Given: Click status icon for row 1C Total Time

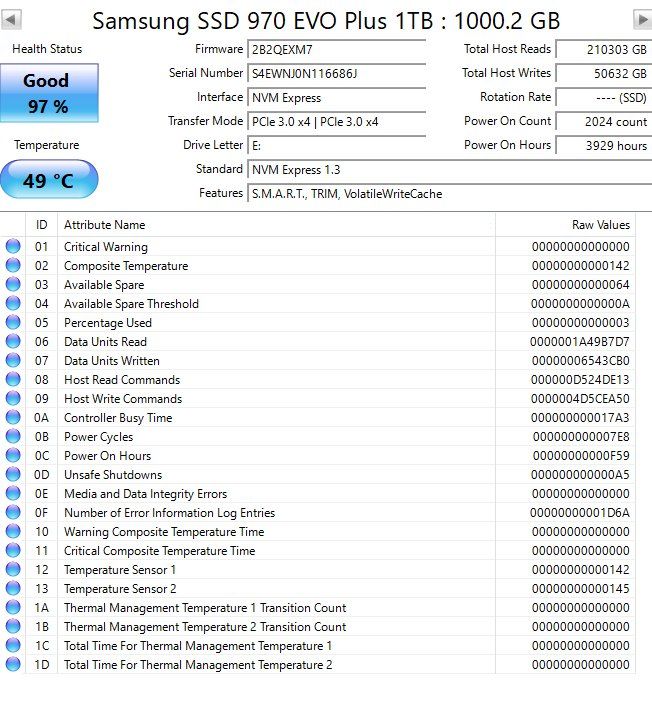Looking at the screenshot, I should 13,645.
